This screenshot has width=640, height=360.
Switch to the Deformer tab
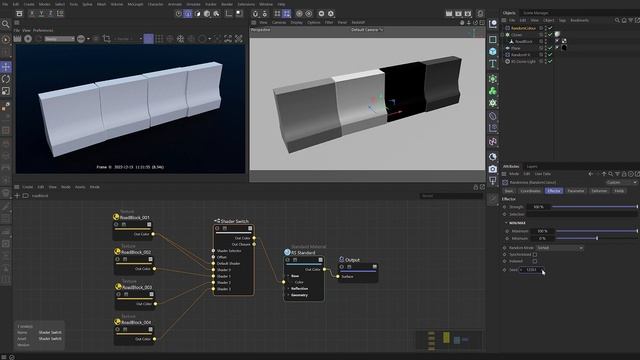click(599, 191)
